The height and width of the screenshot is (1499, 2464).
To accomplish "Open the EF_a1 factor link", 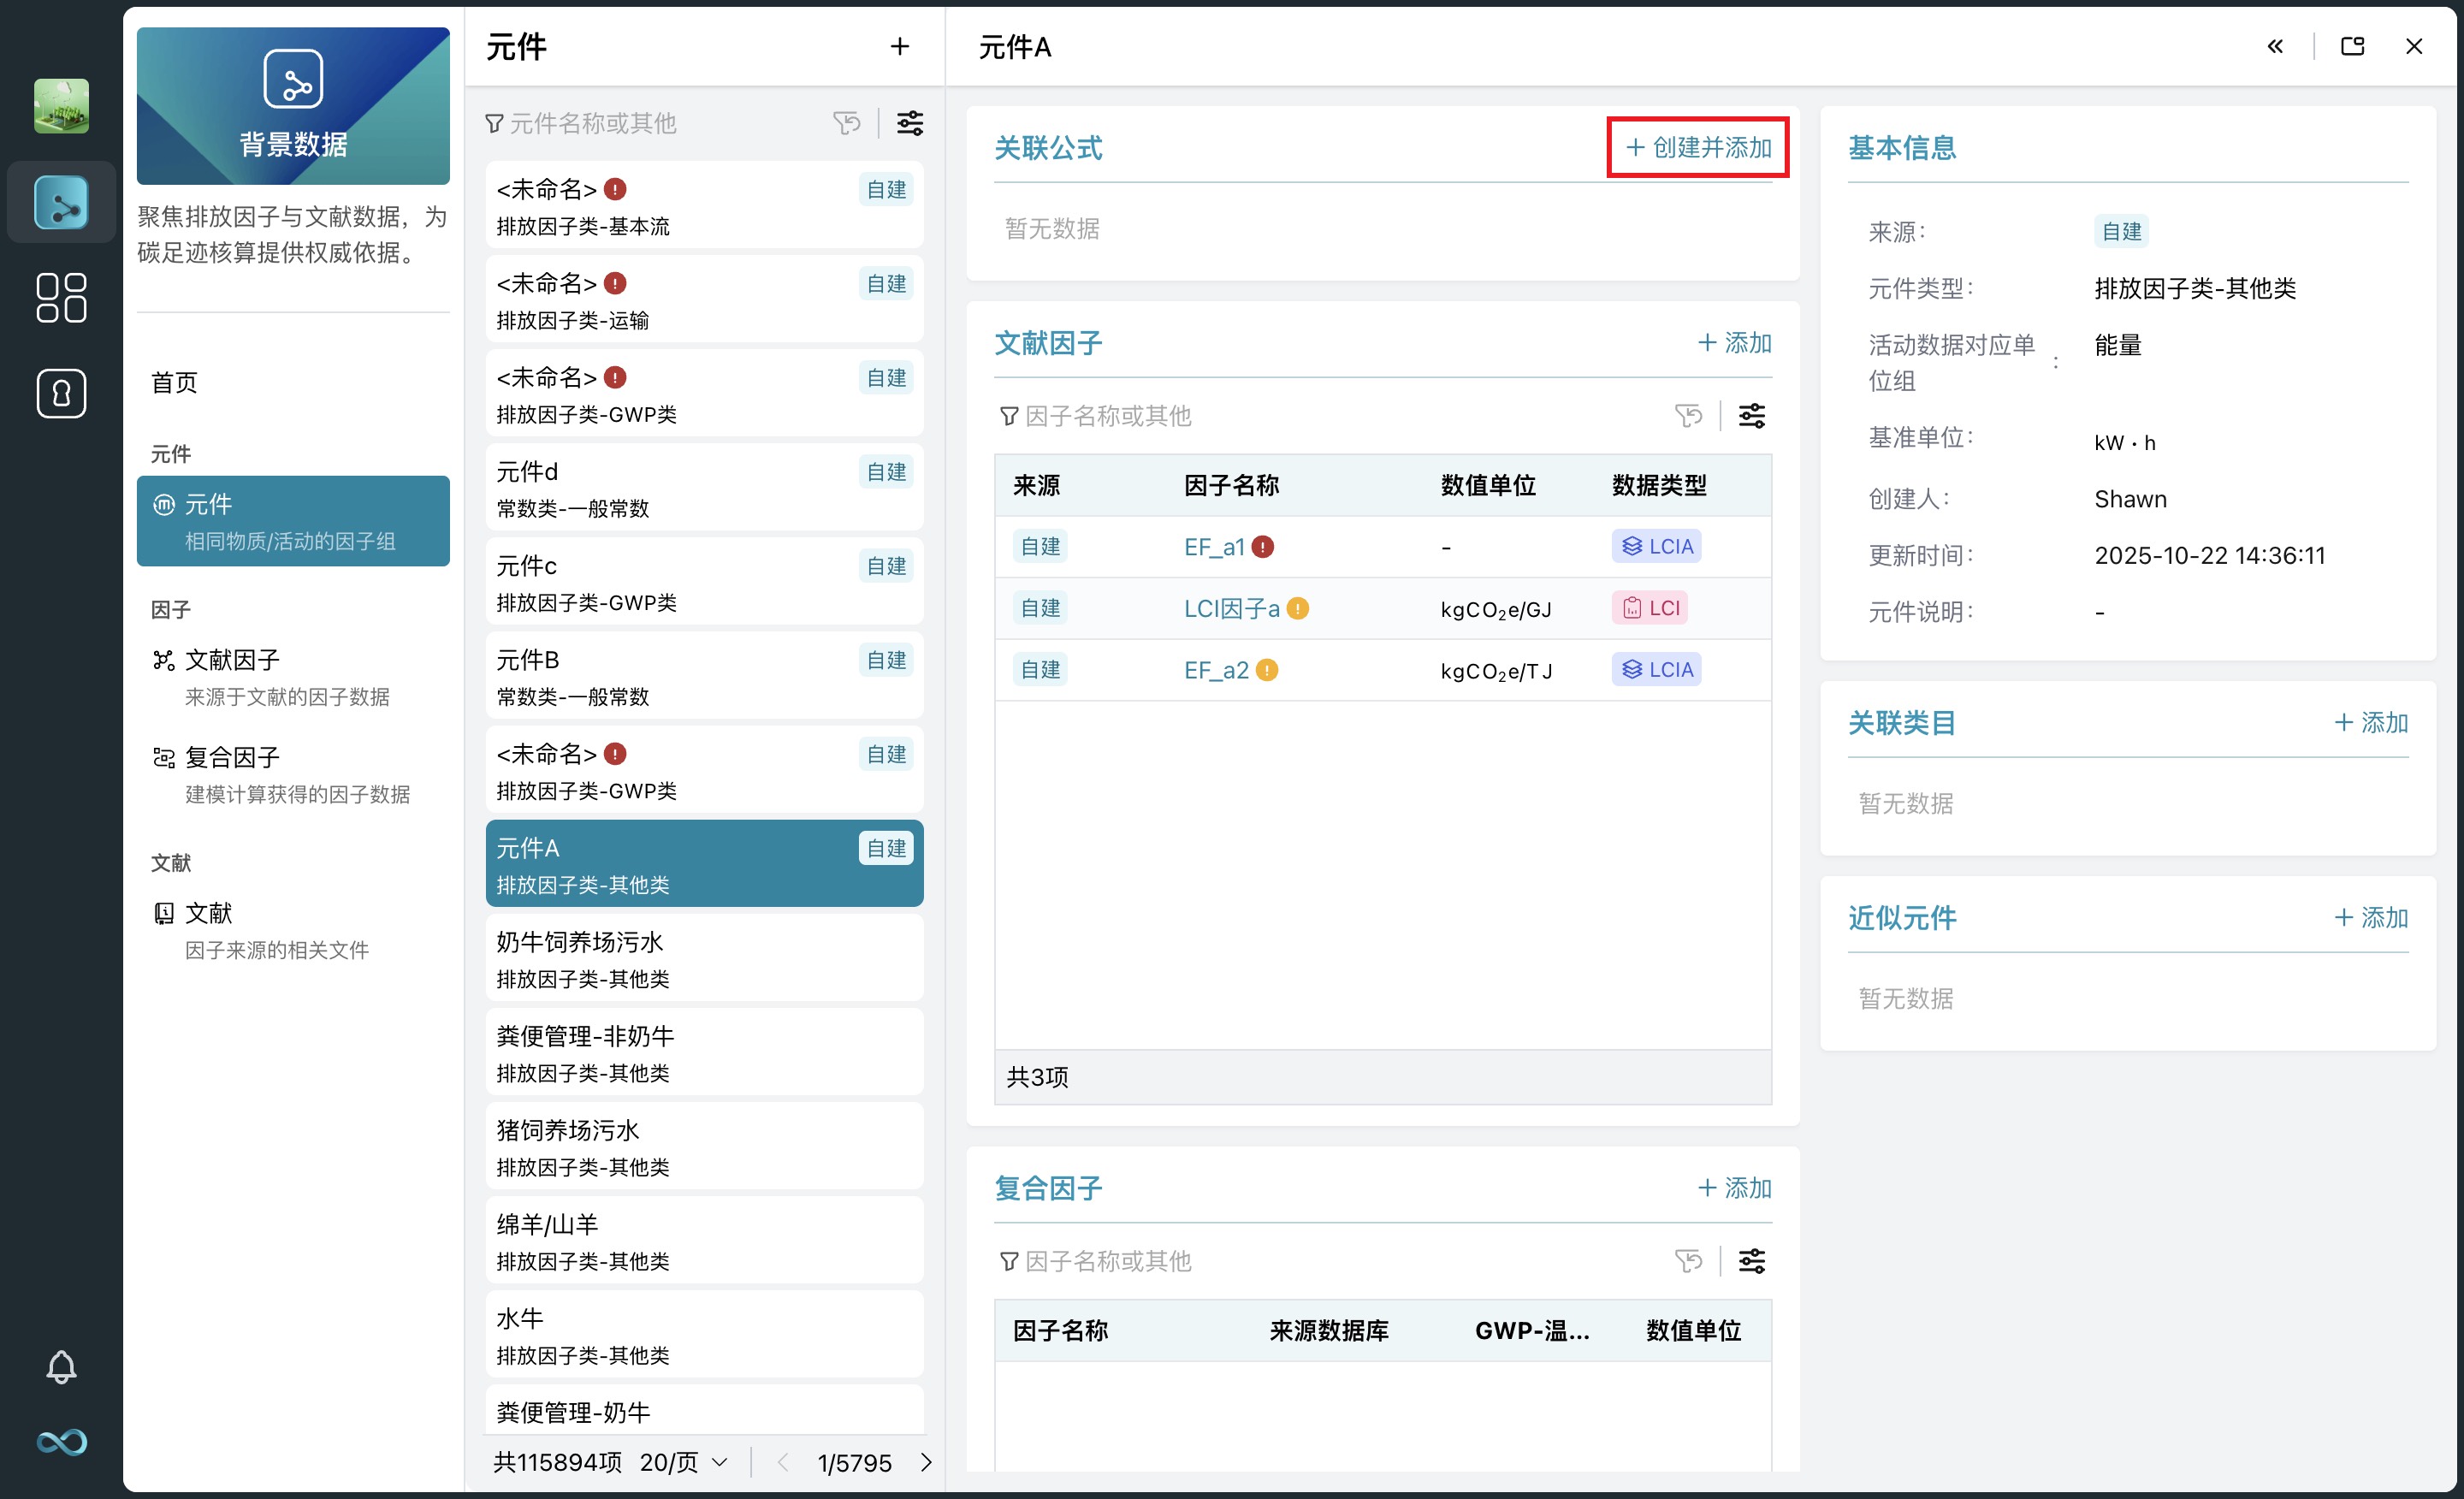I will point(1213,546).
